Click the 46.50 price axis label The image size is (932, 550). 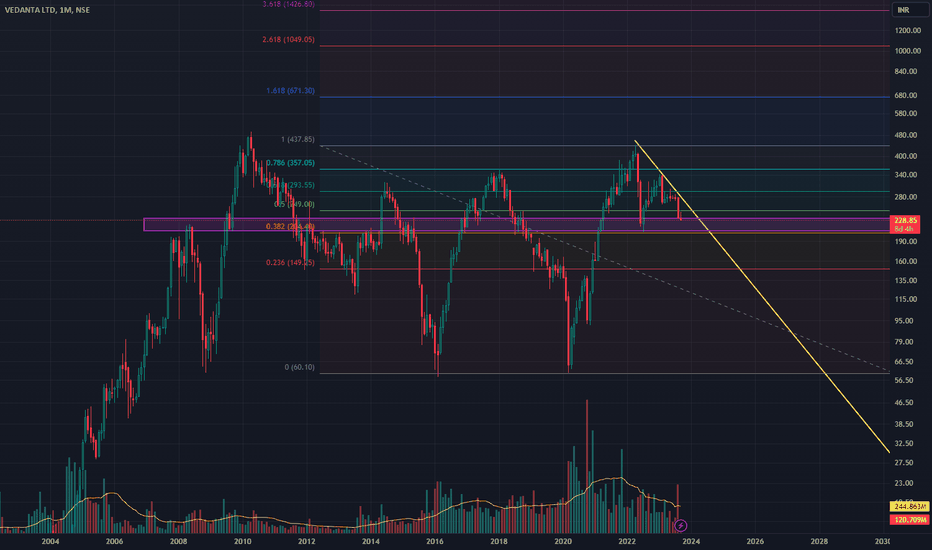[x=904, y=403]
